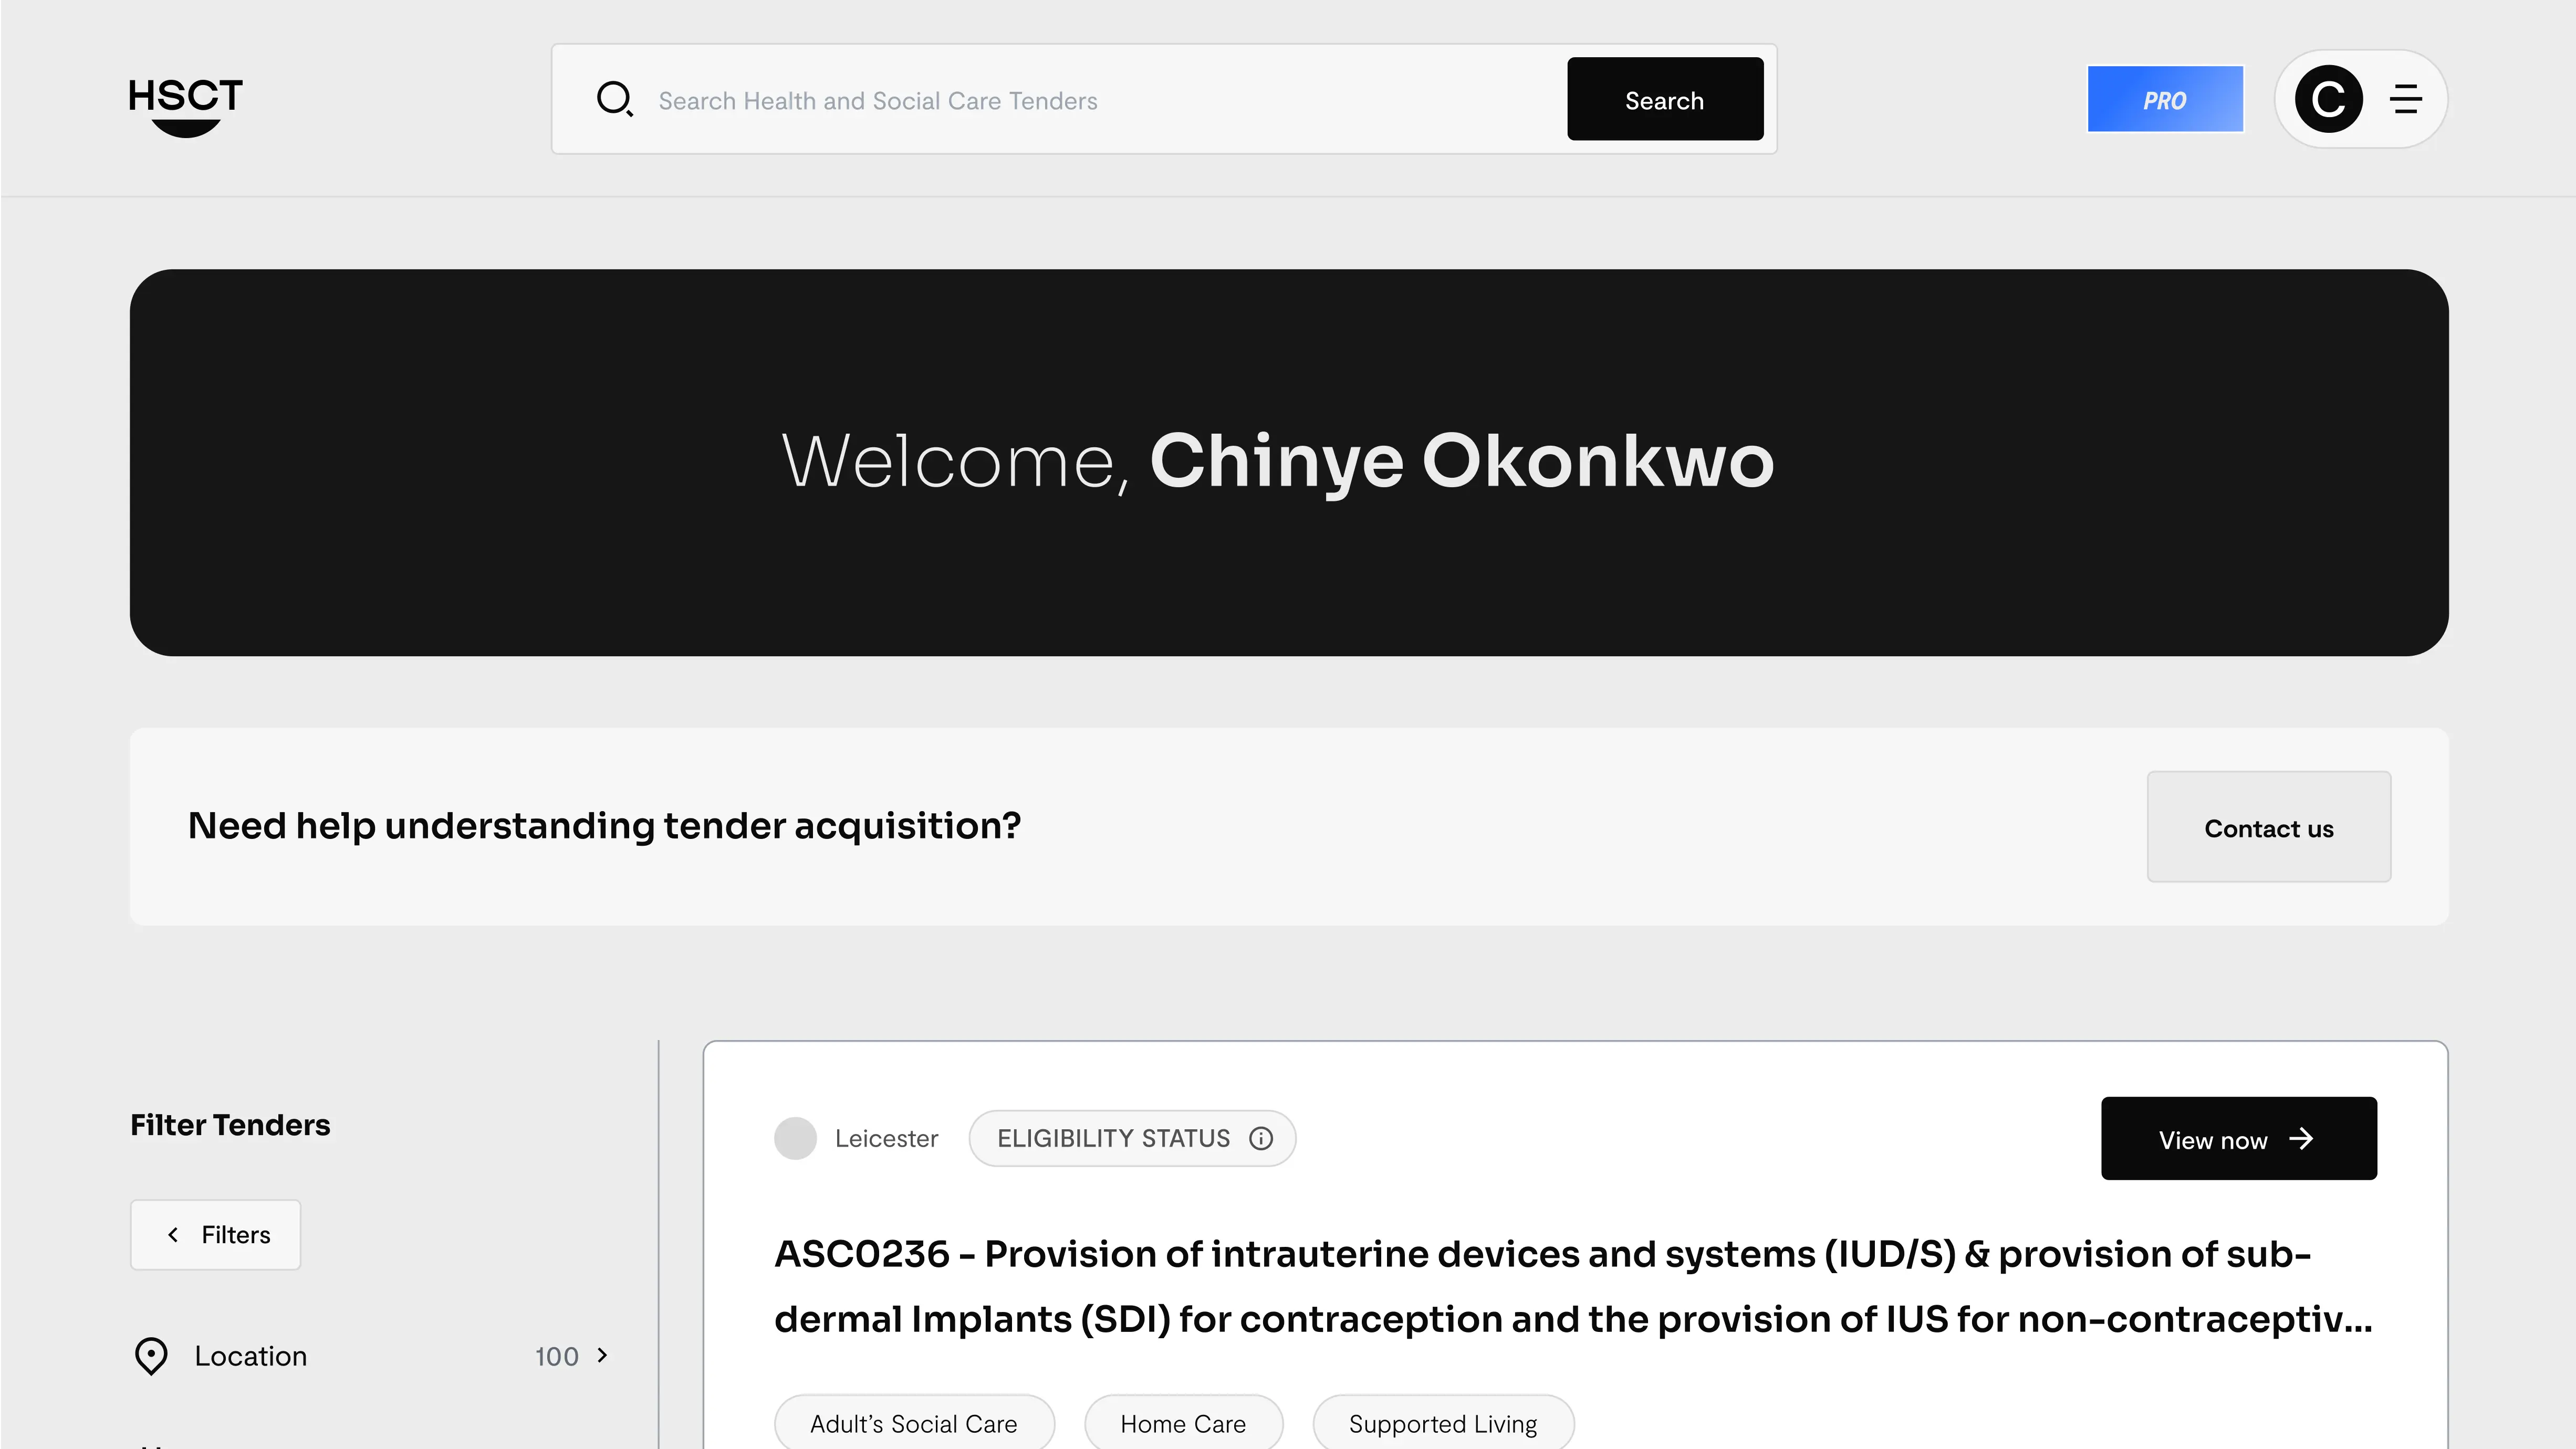Click the Location pin icon
Viewport: 2576px width, 1449px height.
(151, 1356)
